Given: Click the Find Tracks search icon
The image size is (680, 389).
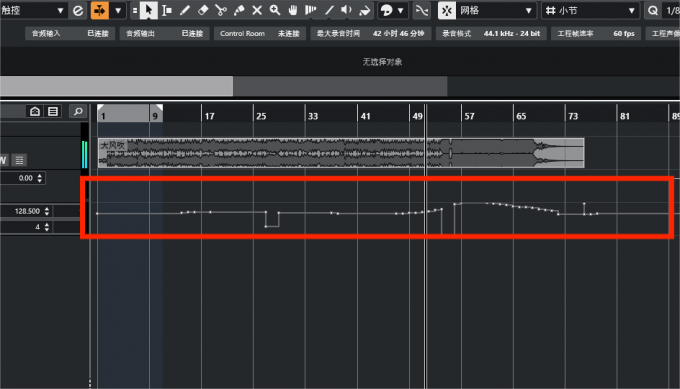Looking at the screenshot, I should pos(78,111).
